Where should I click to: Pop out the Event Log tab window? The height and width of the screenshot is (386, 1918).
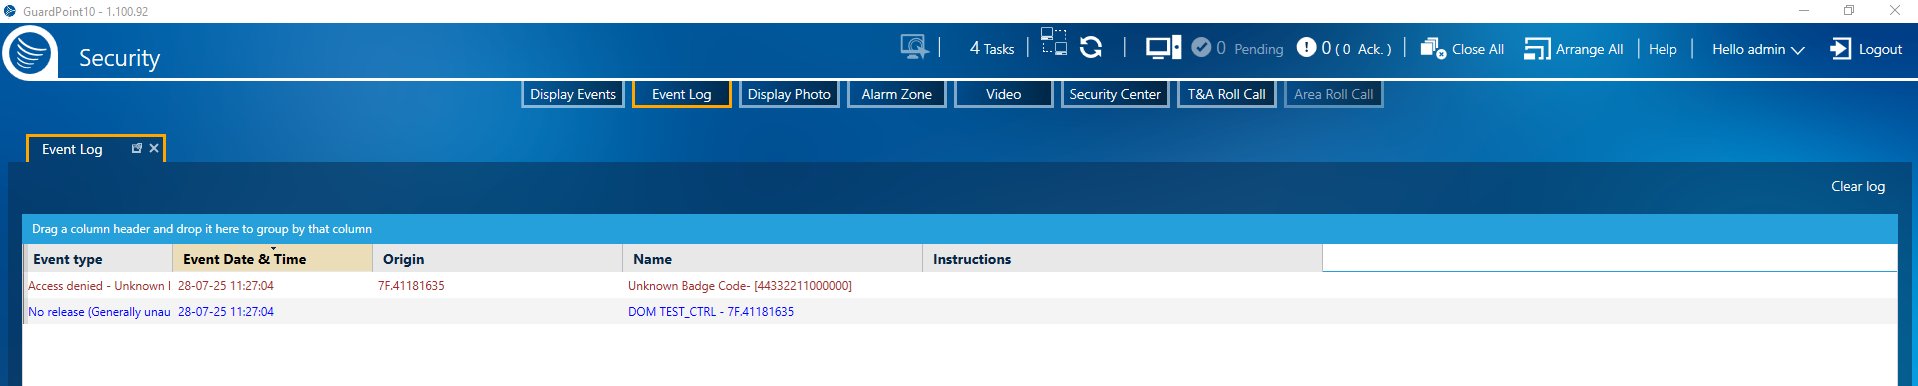tap(137, 148)
